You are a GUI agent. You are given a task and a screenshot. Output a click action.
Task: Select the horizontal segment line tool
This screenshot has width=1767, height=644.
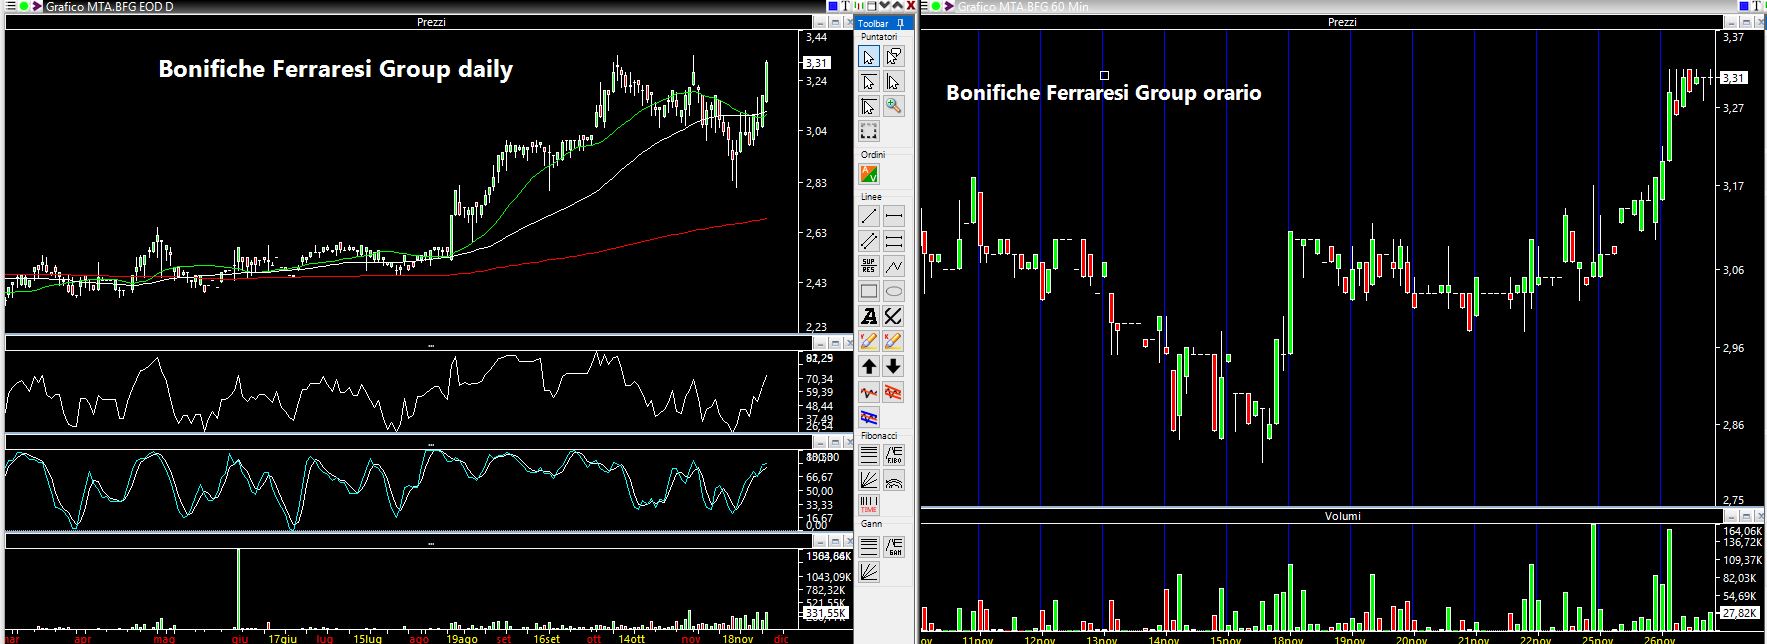click(x=894, y=216)
